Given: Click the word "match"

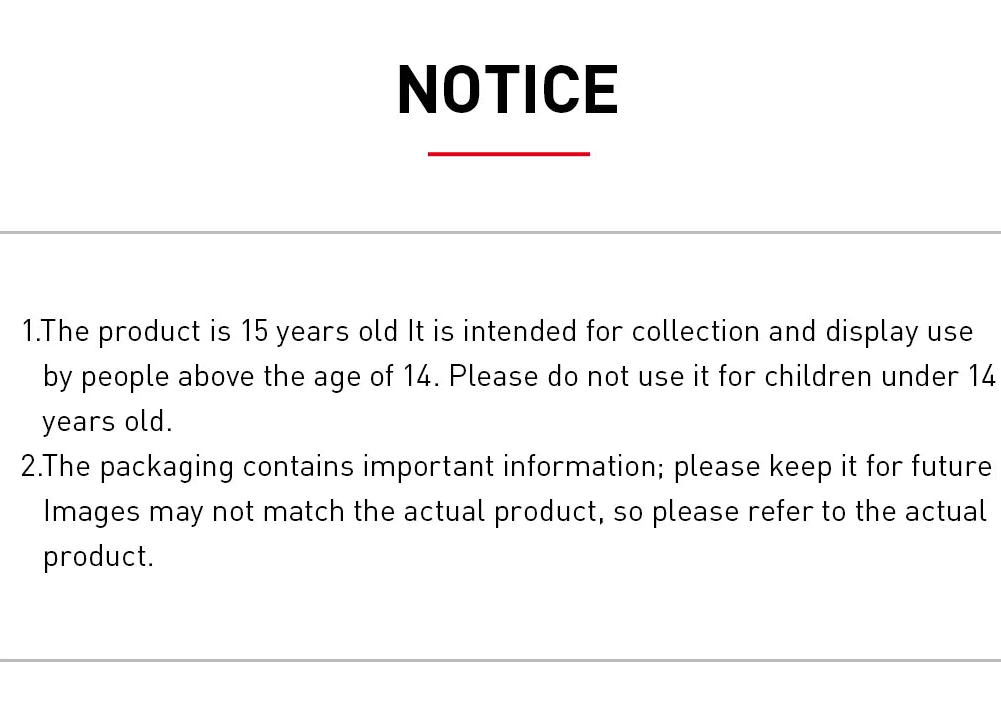Looking at the screenshot, I should click(303, 511).
